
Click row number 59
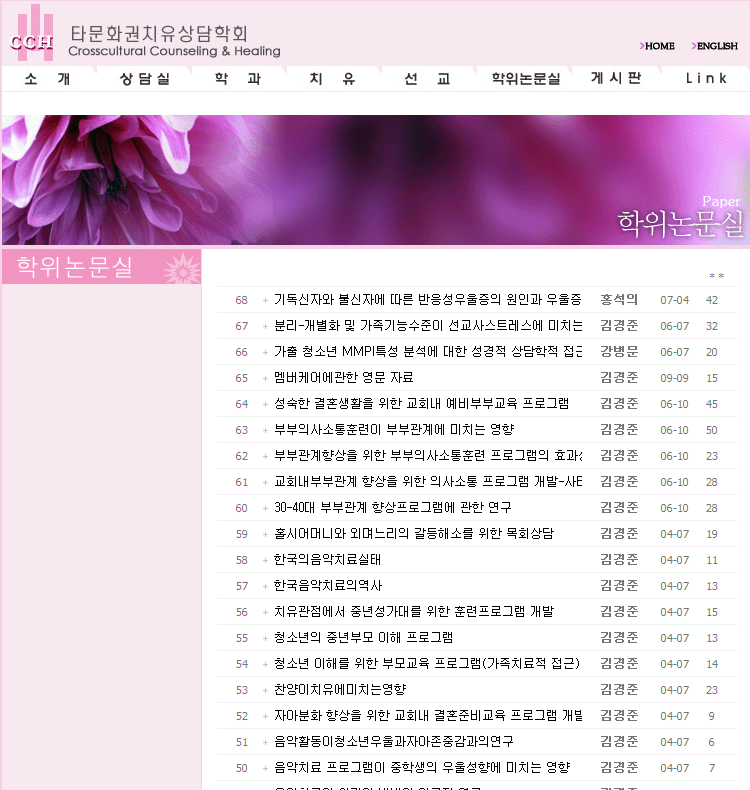[x=242, y=535]
